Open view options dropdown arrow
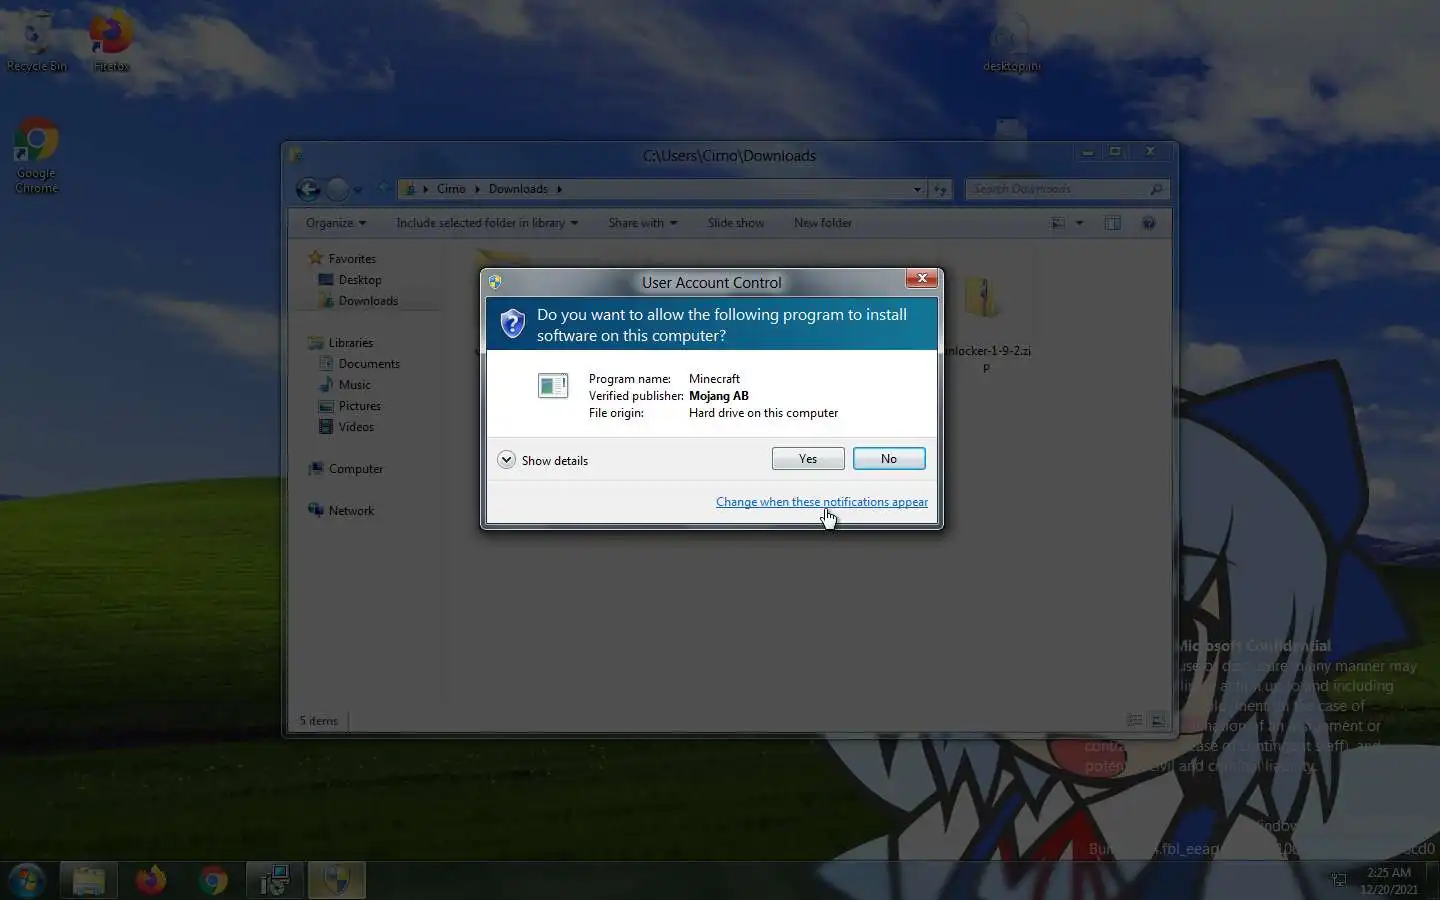 click(1079, 223)
